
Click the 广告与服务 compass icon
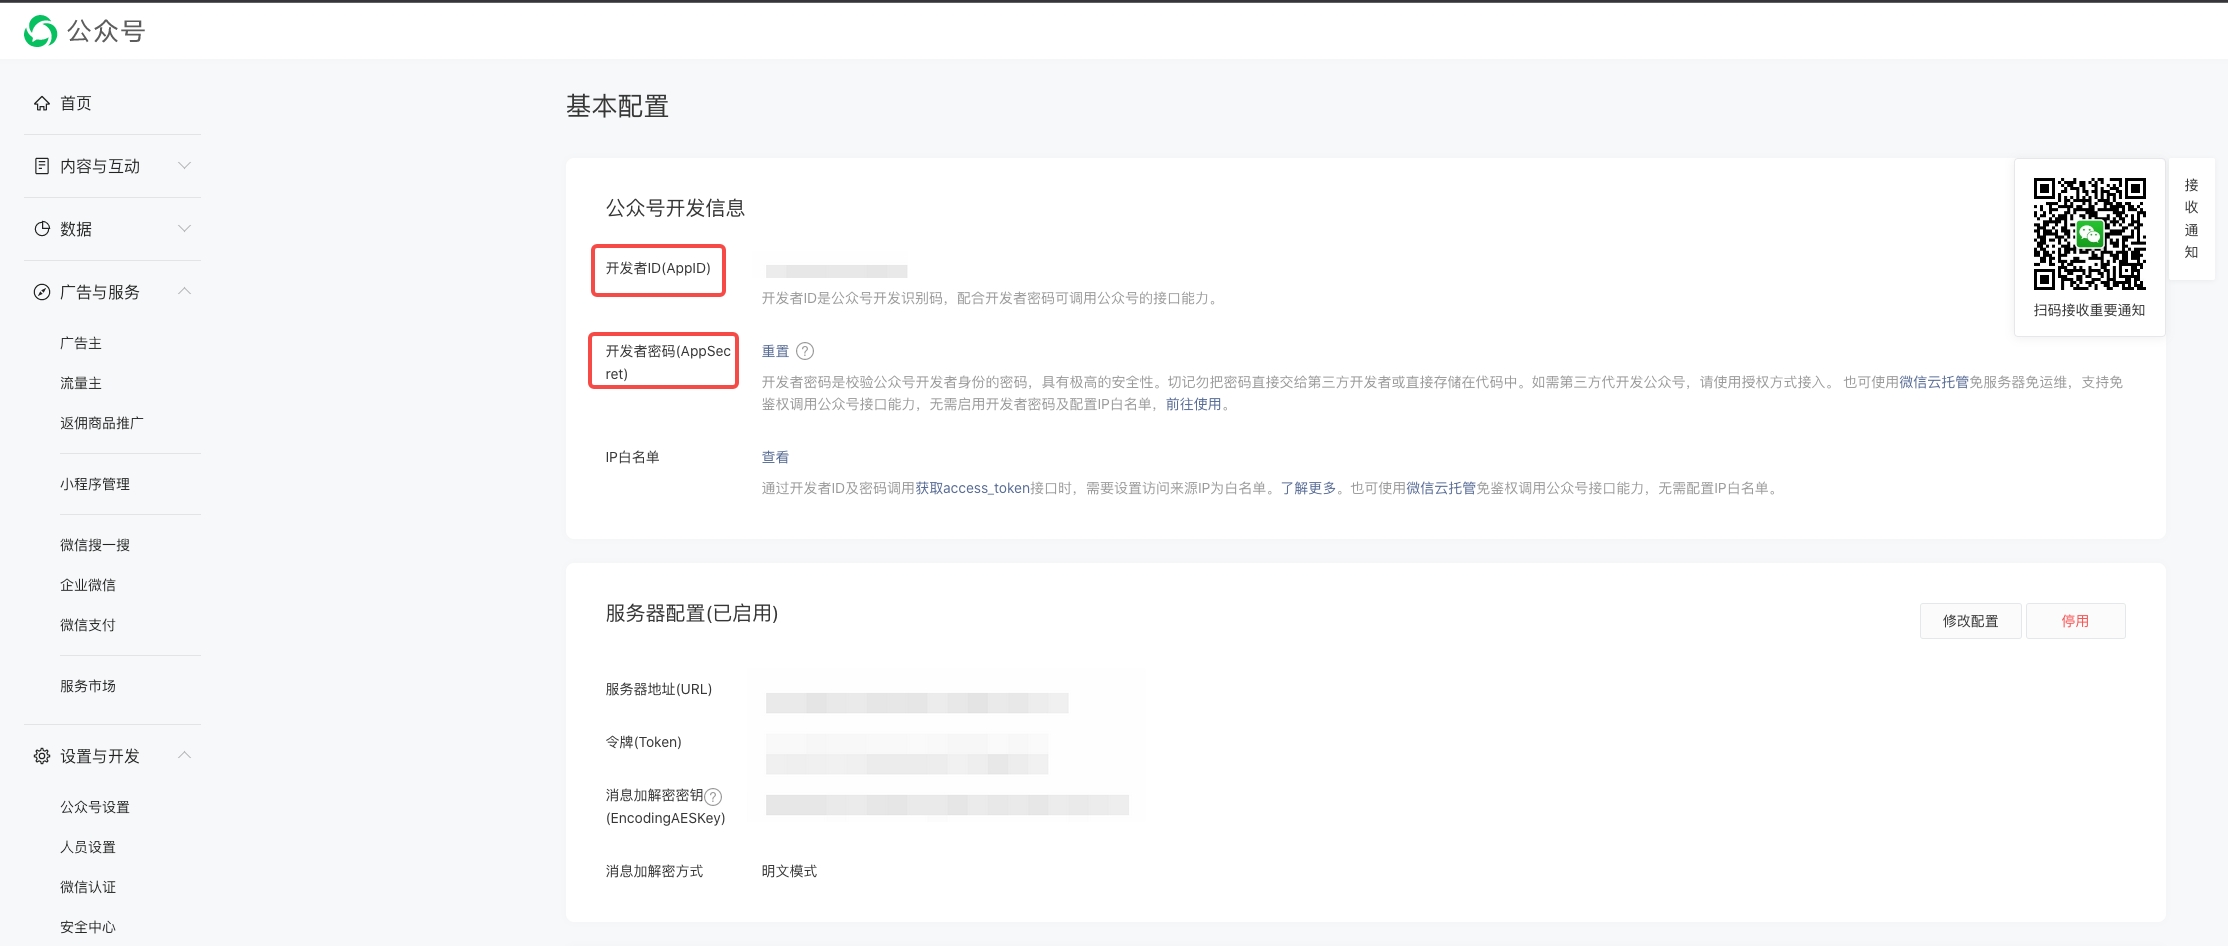point(42,292)
